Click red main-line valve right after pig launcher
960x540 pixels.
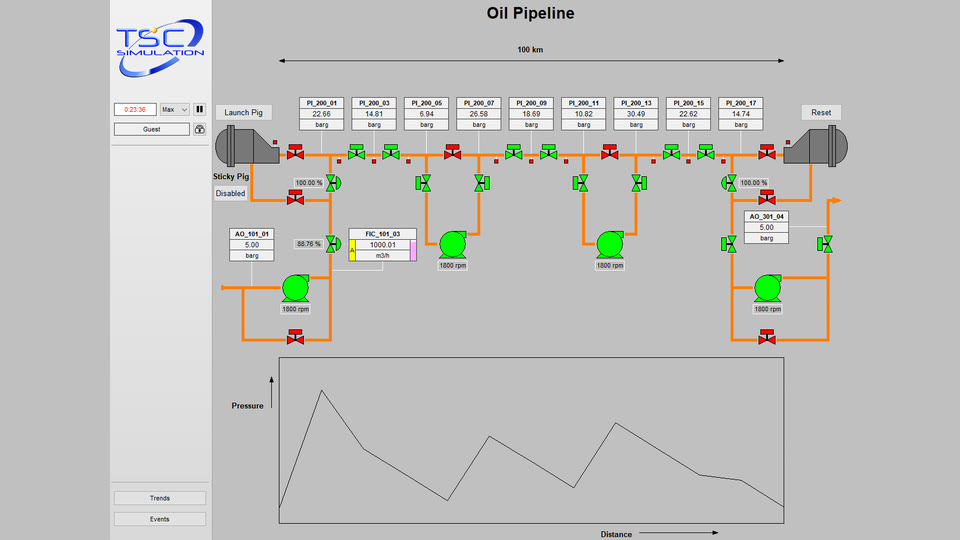click(295, 152)
